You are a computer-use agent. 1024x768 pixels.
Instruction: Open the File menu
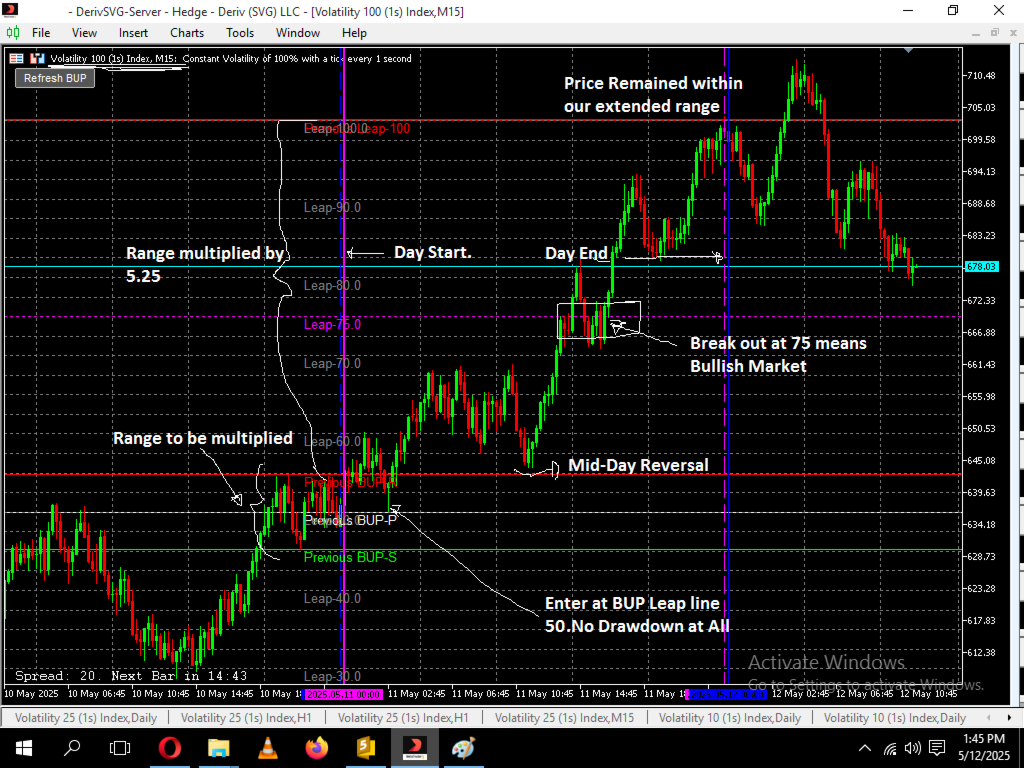[40, 33]
